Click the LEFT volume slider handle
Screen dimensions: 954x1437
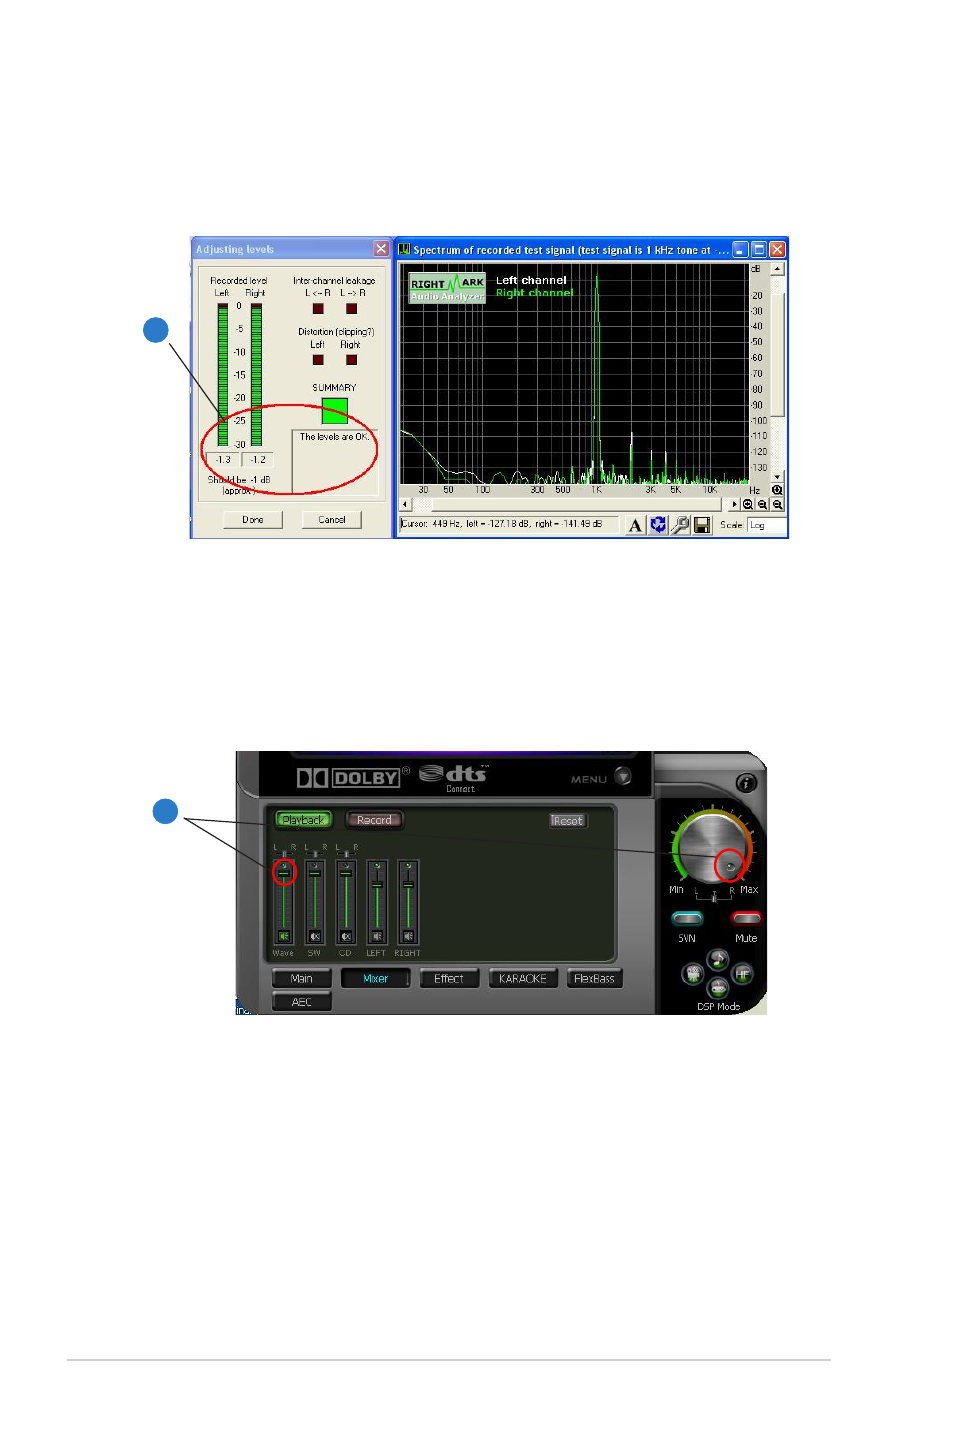tap(377, 884)
